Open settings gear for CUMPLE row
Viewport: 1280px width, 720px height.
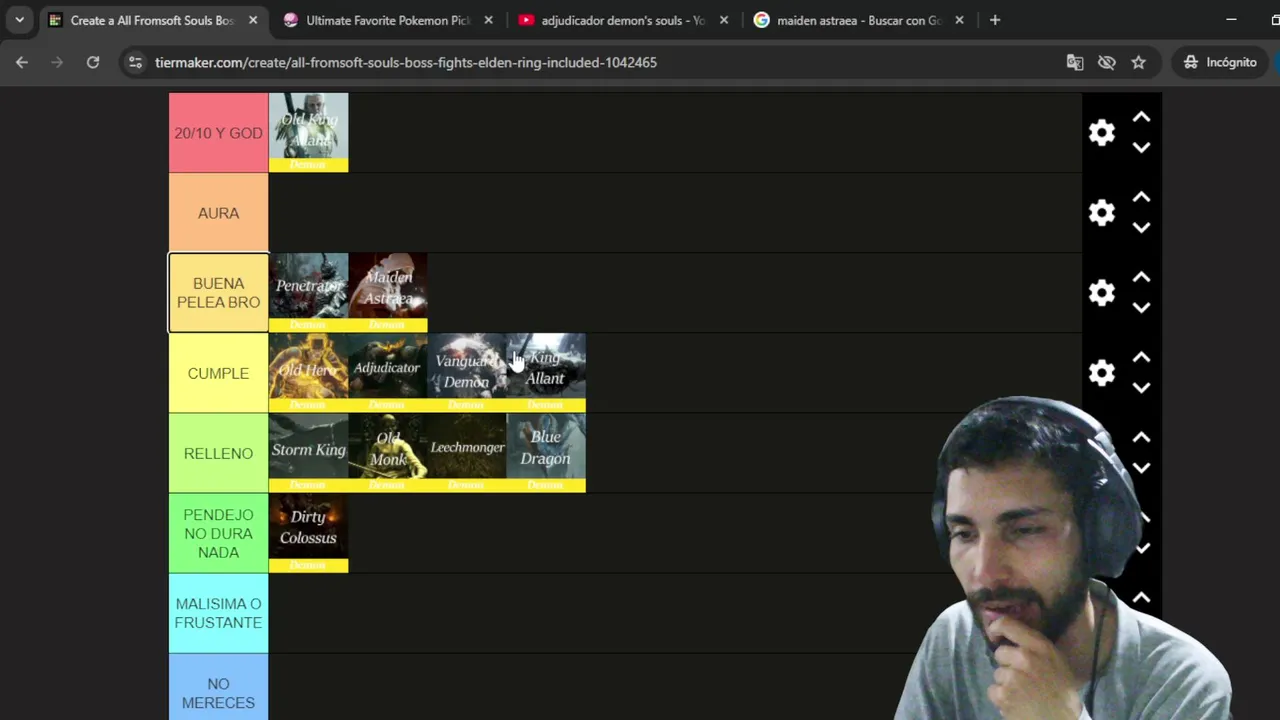coord(1101,373)
